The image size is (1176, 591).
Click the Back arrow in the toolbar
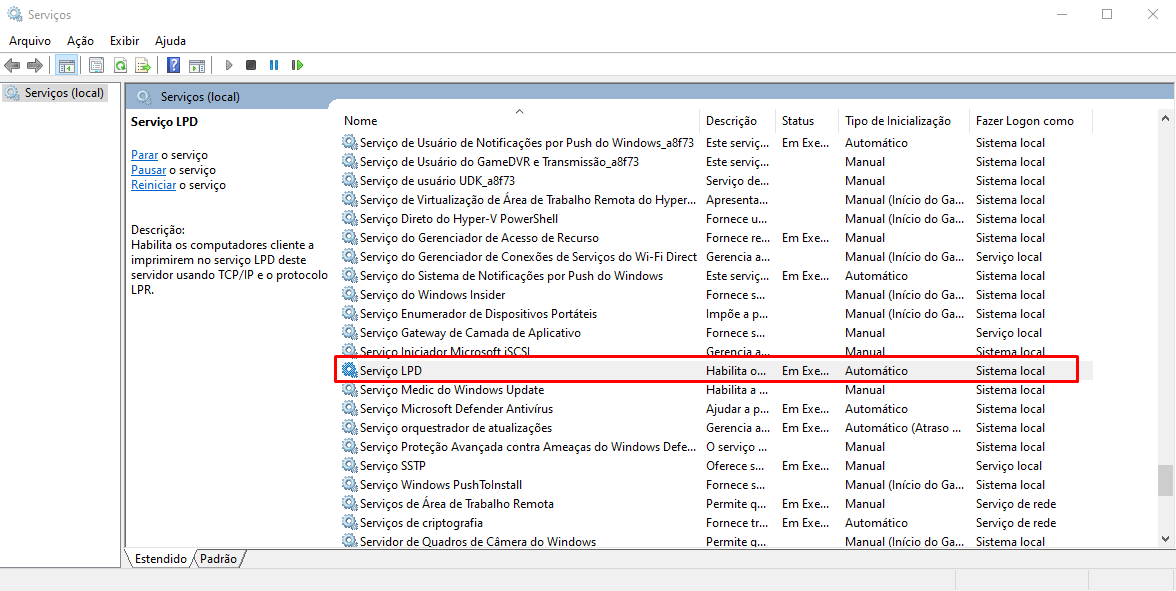click(12, 65)
